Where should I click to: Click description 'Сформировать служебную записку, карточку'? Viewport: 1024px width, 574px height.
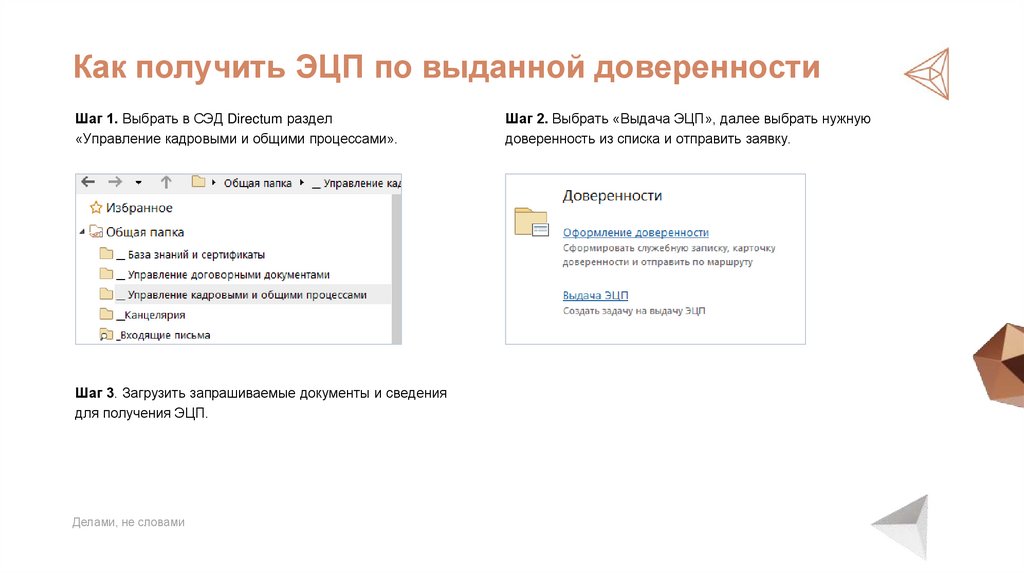click(x=669, y=248)
